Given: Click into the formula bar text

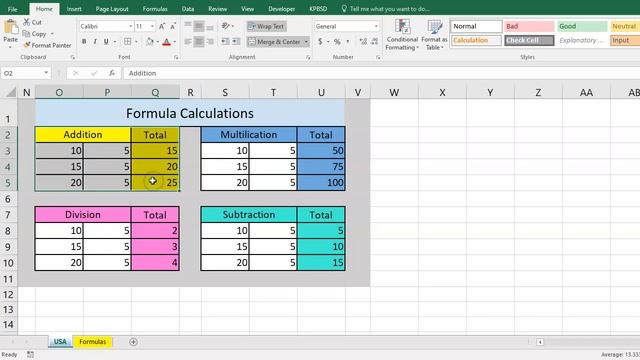Looking at the screenshot, I should click(x=142, y=73).
